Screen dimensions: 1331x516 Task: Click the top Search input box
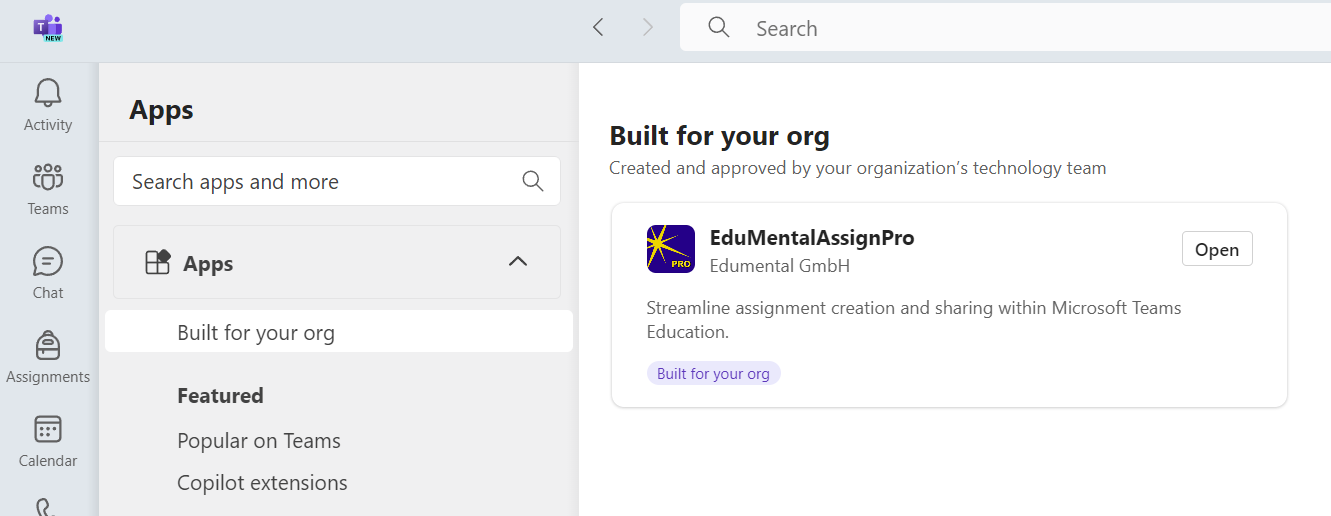coord(1000,28)
